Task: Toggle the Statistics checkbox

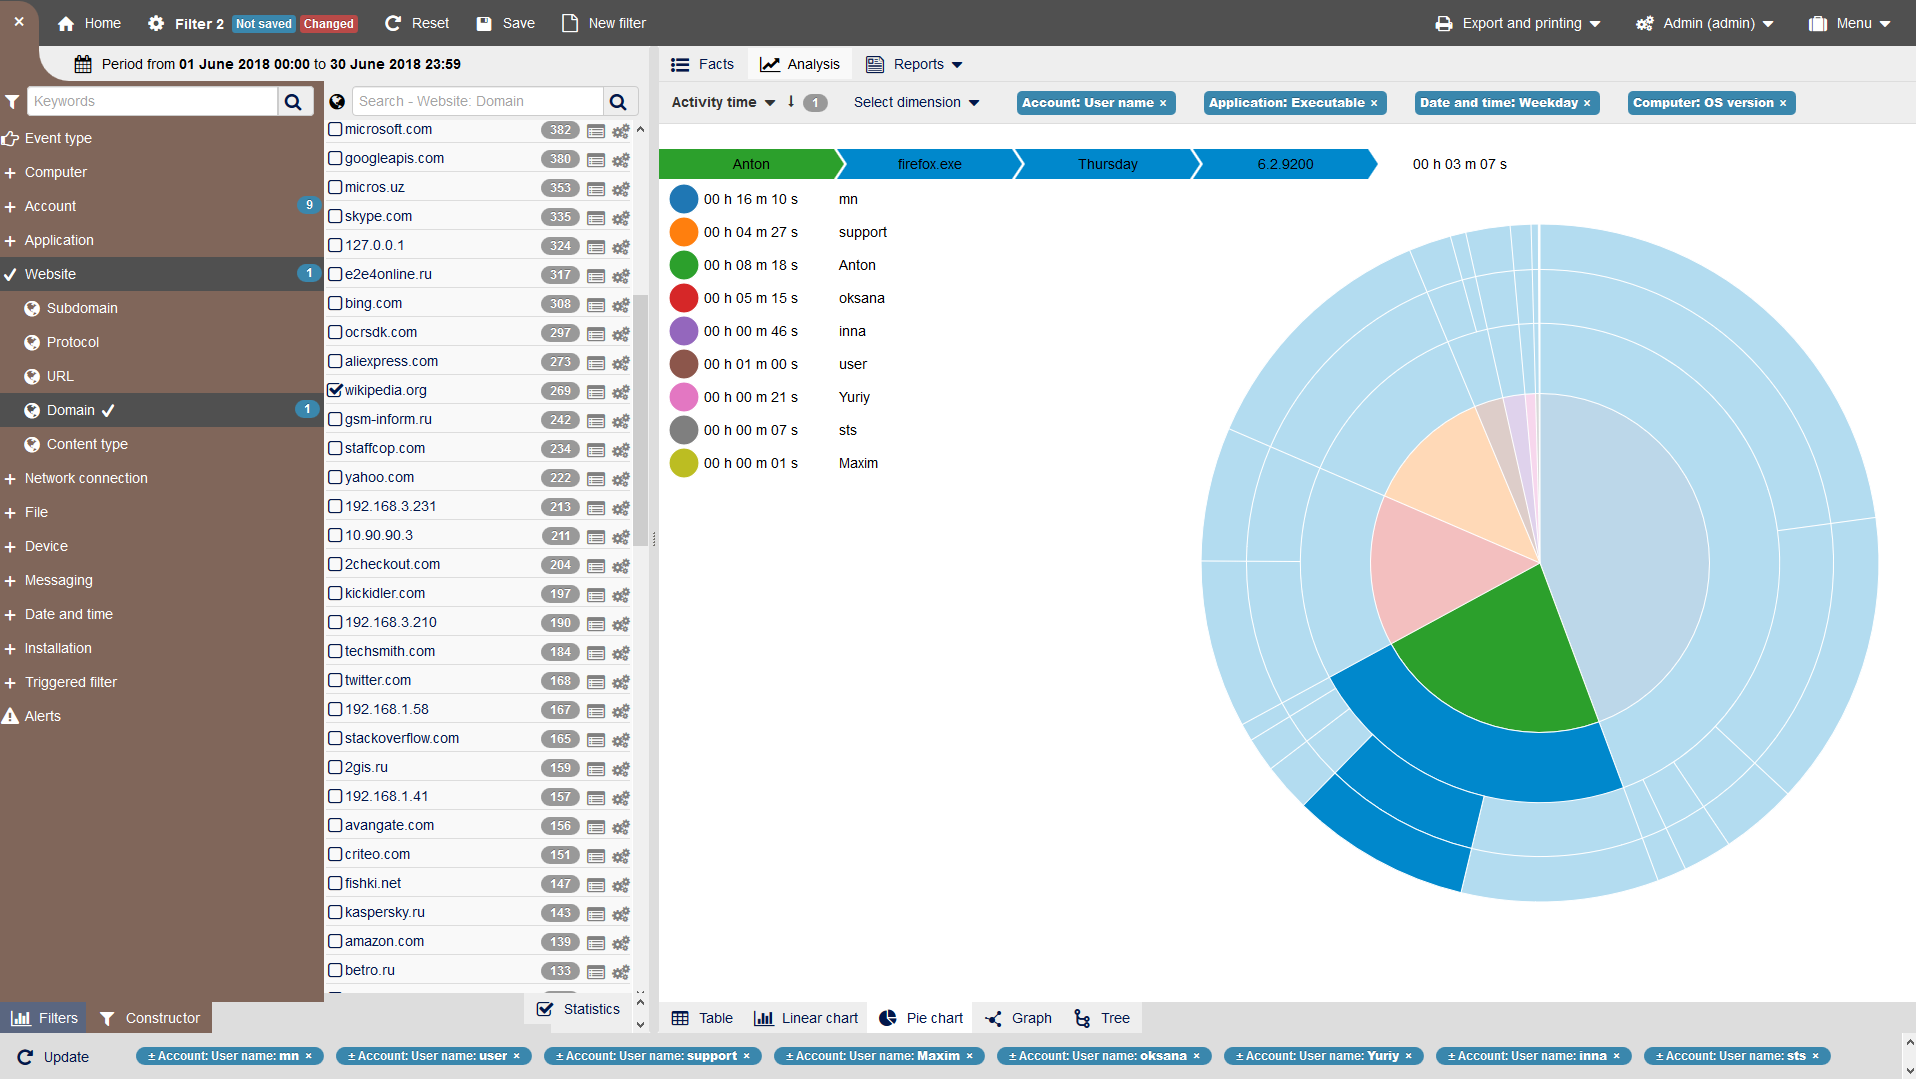Action: tap(545, 1009)
